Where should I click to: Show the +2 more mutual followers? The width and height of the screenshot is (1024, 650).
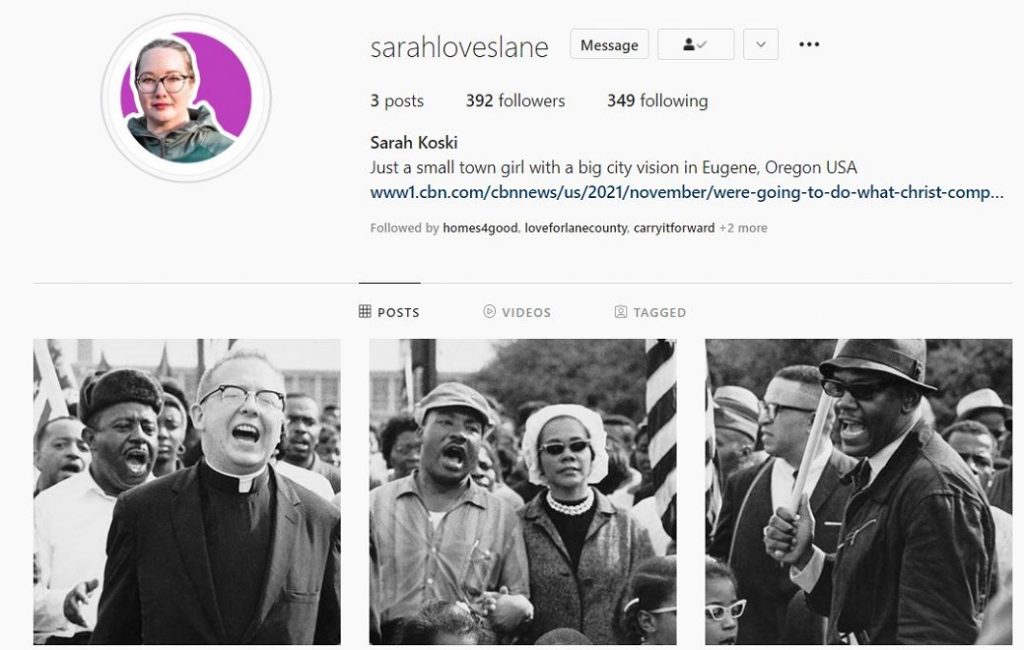point(743,228)
